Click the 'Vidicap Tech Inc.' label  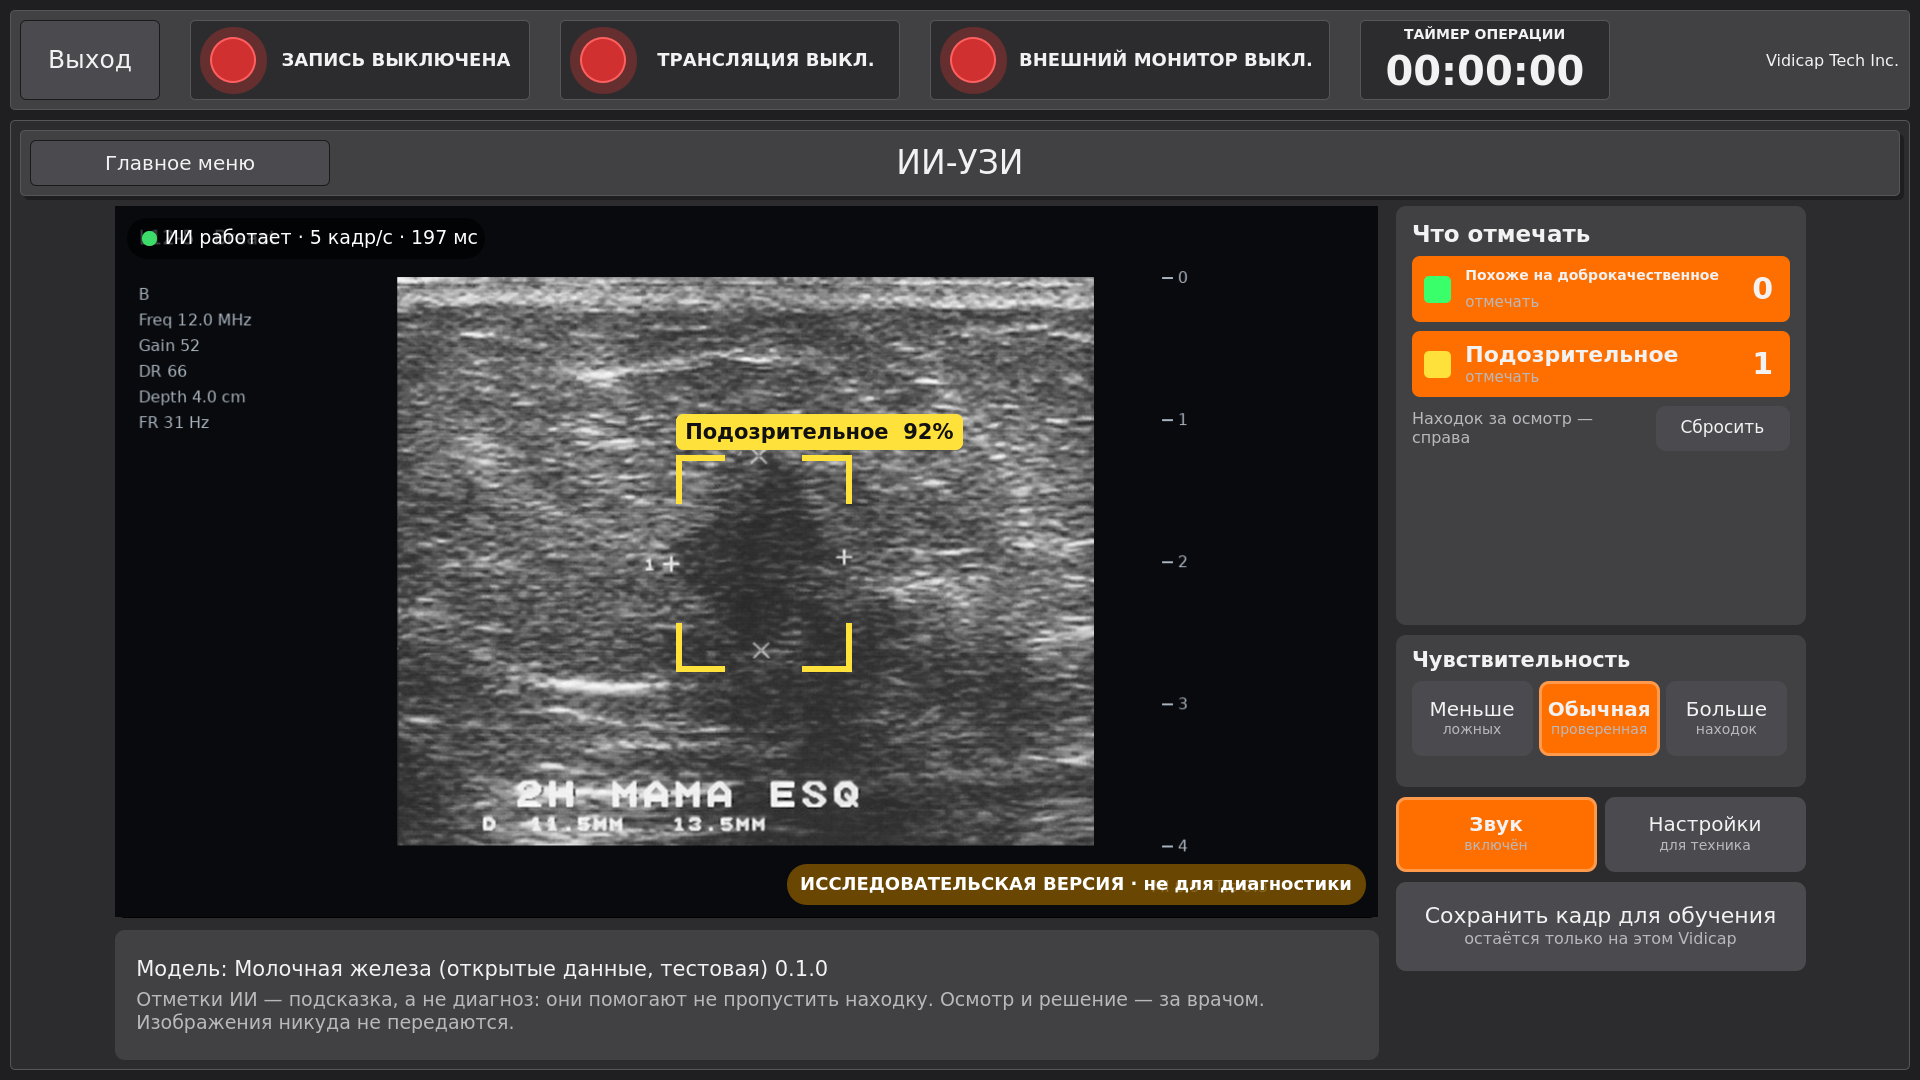1831,60
